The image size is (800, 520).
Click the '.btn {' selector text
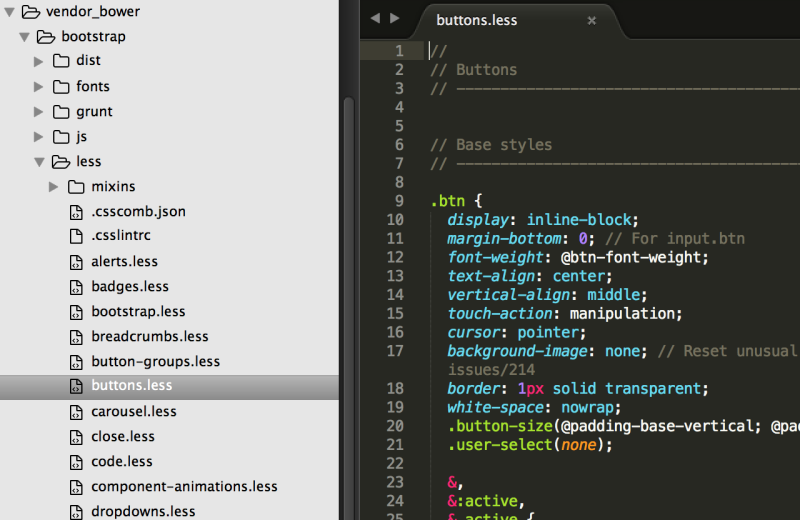point(456,201)
